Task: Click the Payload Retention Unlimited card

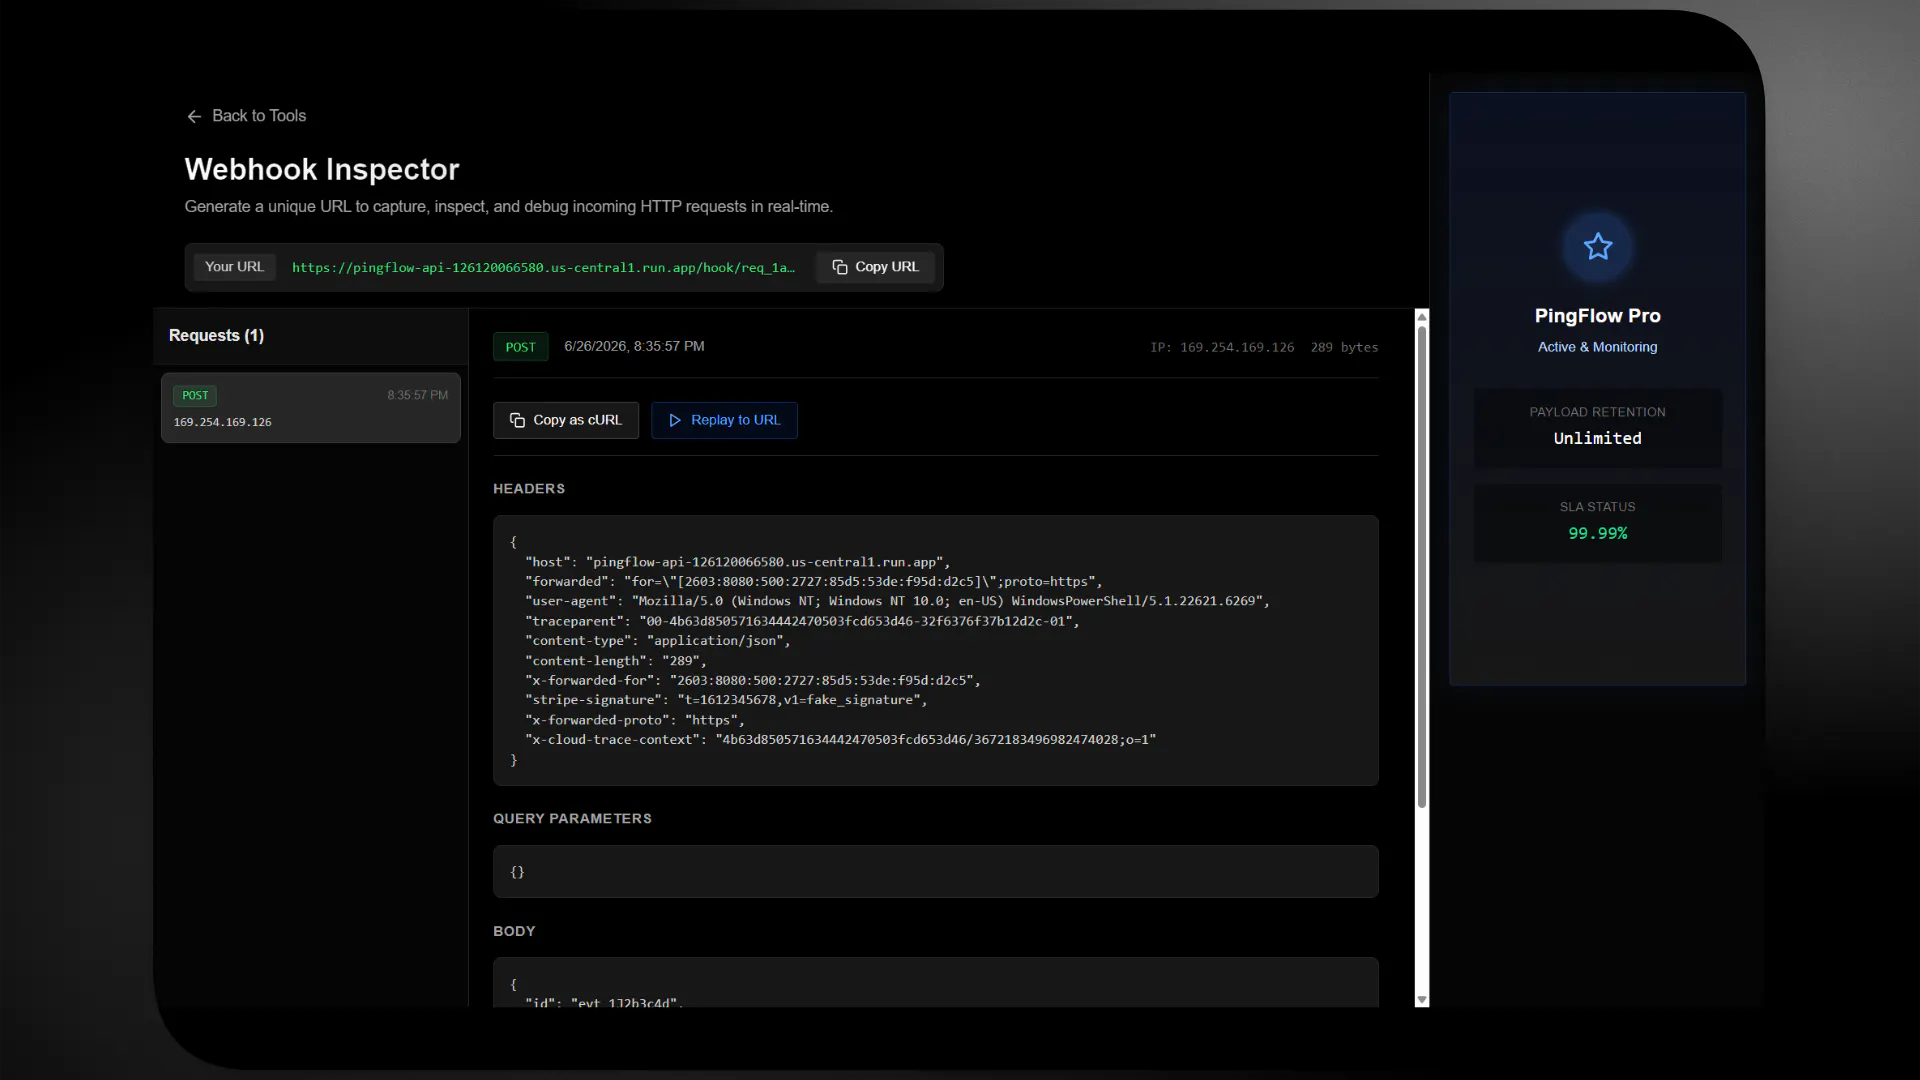Action: [x=1598, y=427]
